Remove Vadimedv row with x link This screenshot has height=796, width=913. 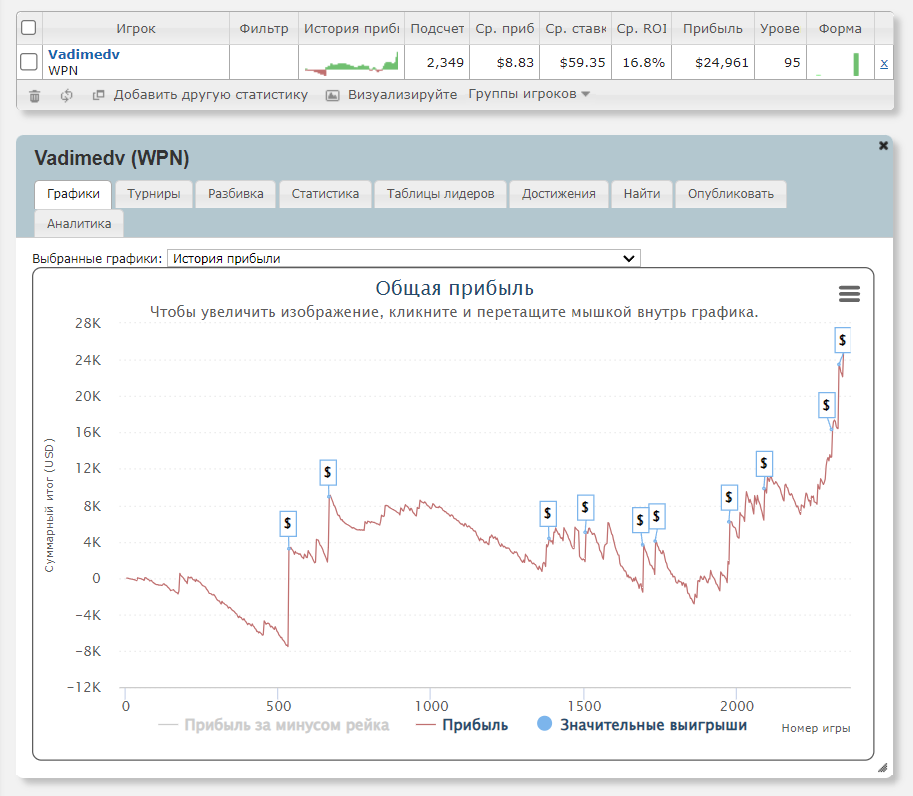(x=883, y=63)
